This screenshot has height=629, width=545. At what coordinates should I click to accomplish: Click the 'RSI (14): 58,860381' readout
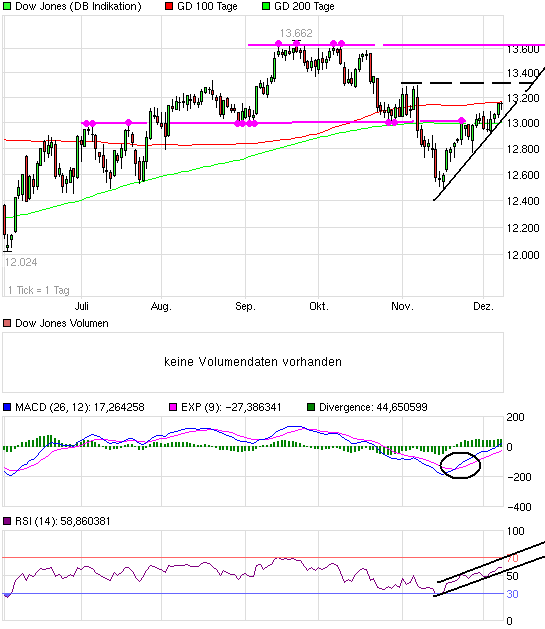(63, 521)
